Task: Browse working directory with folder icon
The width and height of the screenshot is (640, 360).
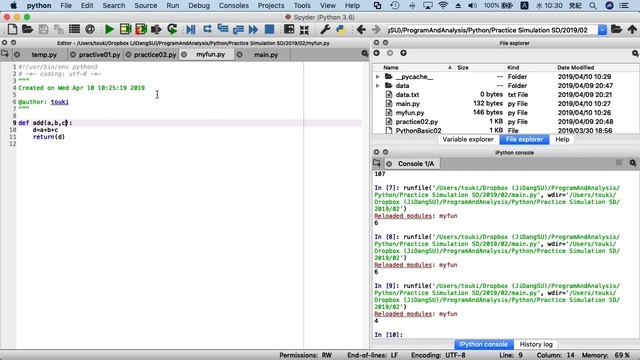Action: (x=616, y=29)
